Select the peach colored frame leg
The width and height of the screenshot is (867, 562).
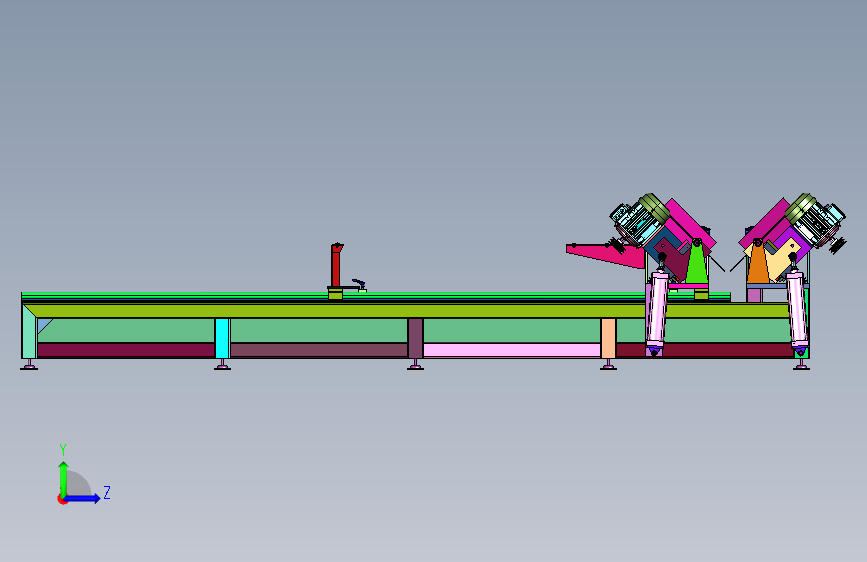pos(608,338)
